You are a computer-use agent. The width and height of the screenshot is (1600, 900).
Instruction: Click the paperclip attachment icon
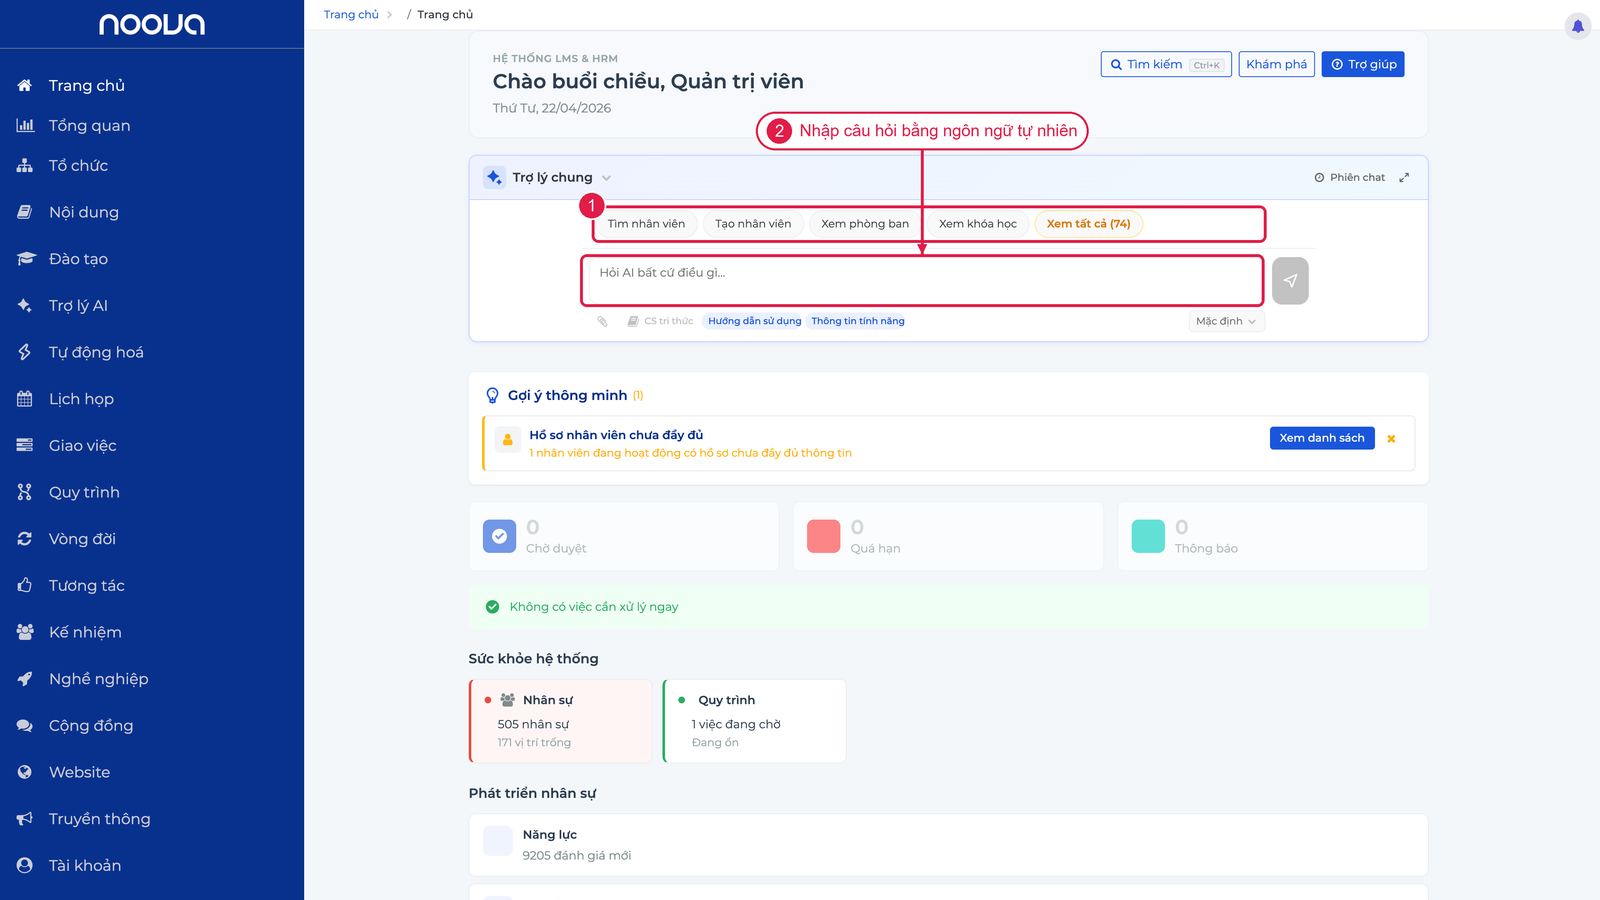click(602, 321)
